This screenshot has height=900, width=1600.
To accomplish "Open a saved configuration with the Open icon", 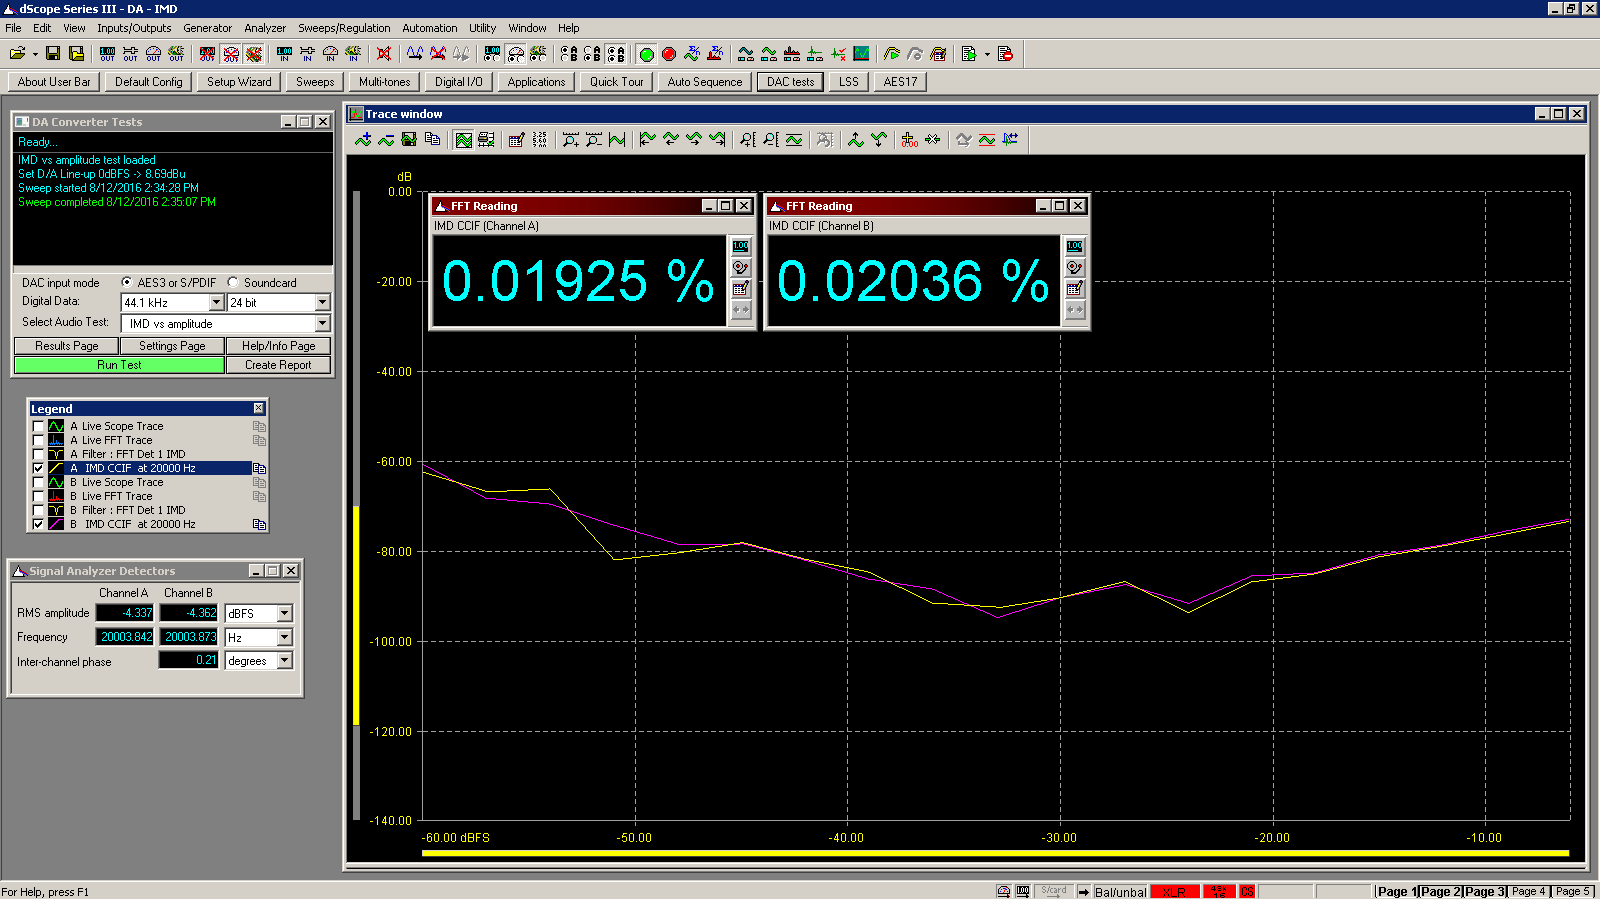I will point(18,53).
